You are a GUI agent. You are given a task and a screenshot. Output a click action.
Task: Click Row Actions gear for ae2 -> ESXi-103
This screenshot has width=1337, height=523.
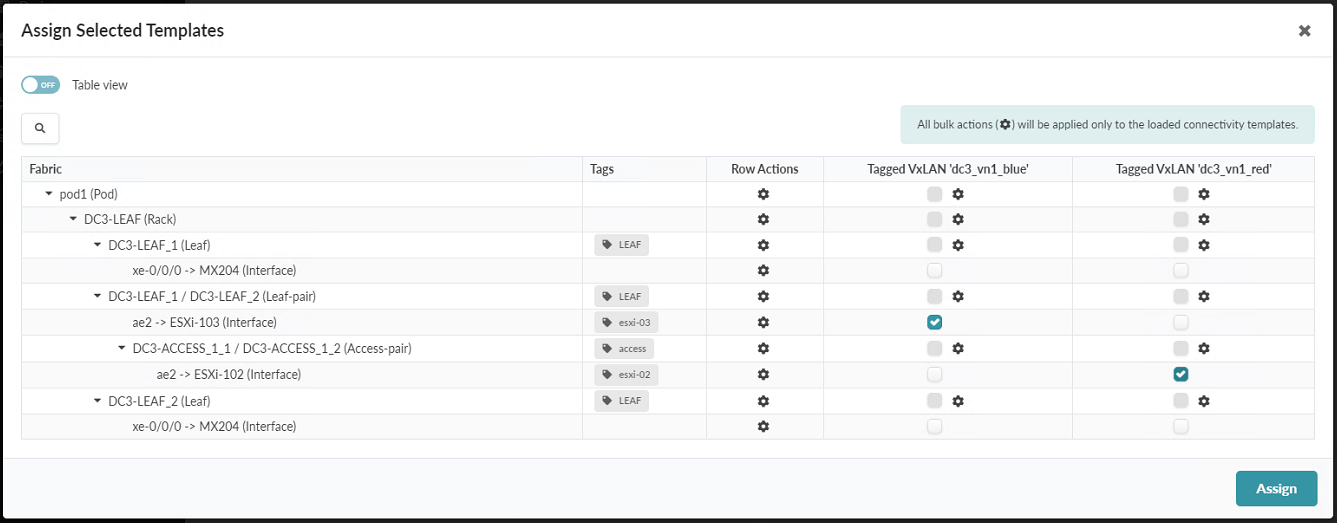point(763,322)
